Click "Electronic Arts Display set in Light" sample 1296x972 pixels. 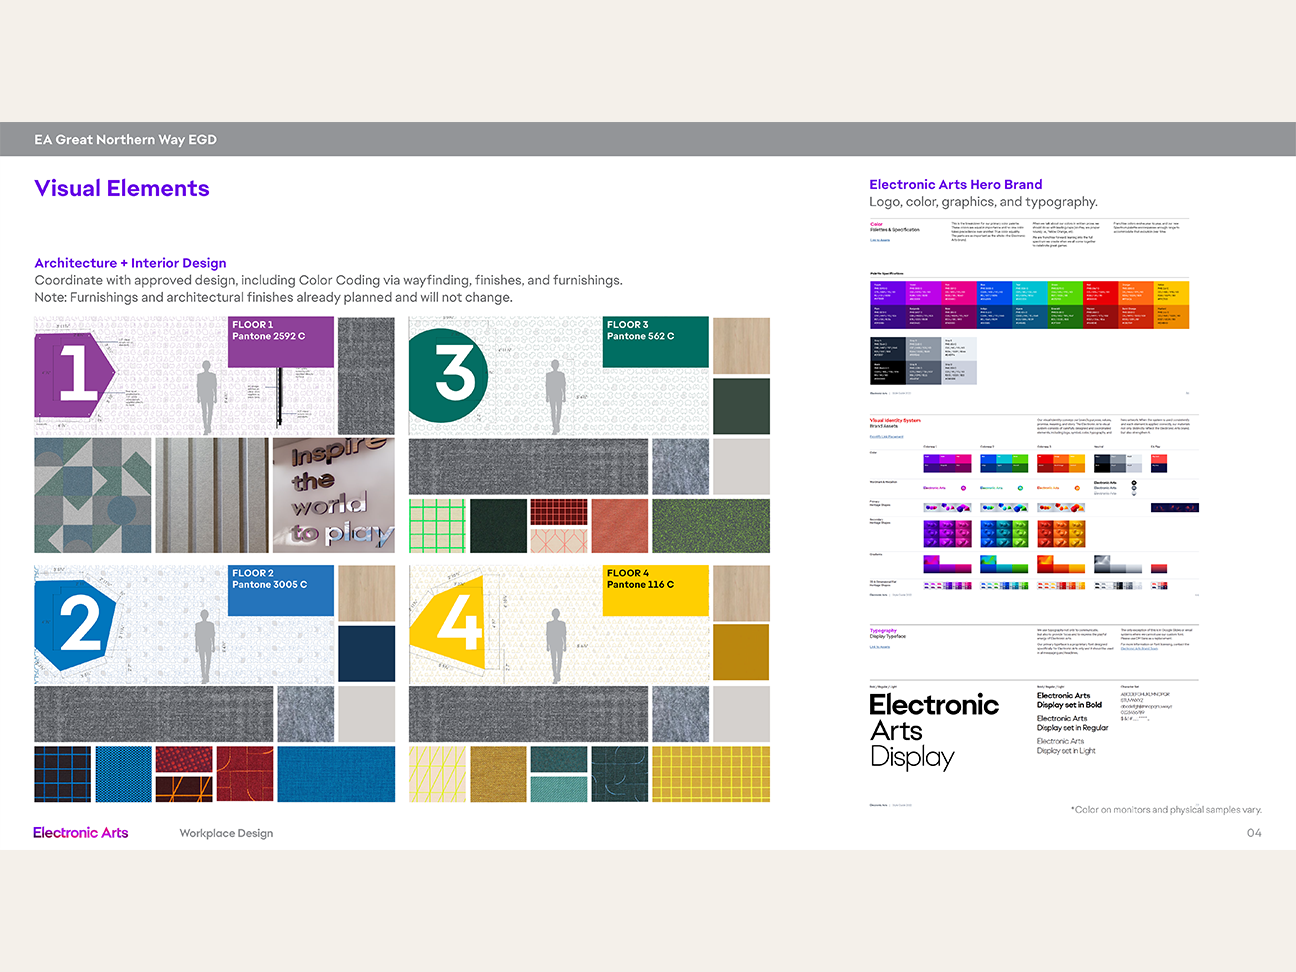1066,746
